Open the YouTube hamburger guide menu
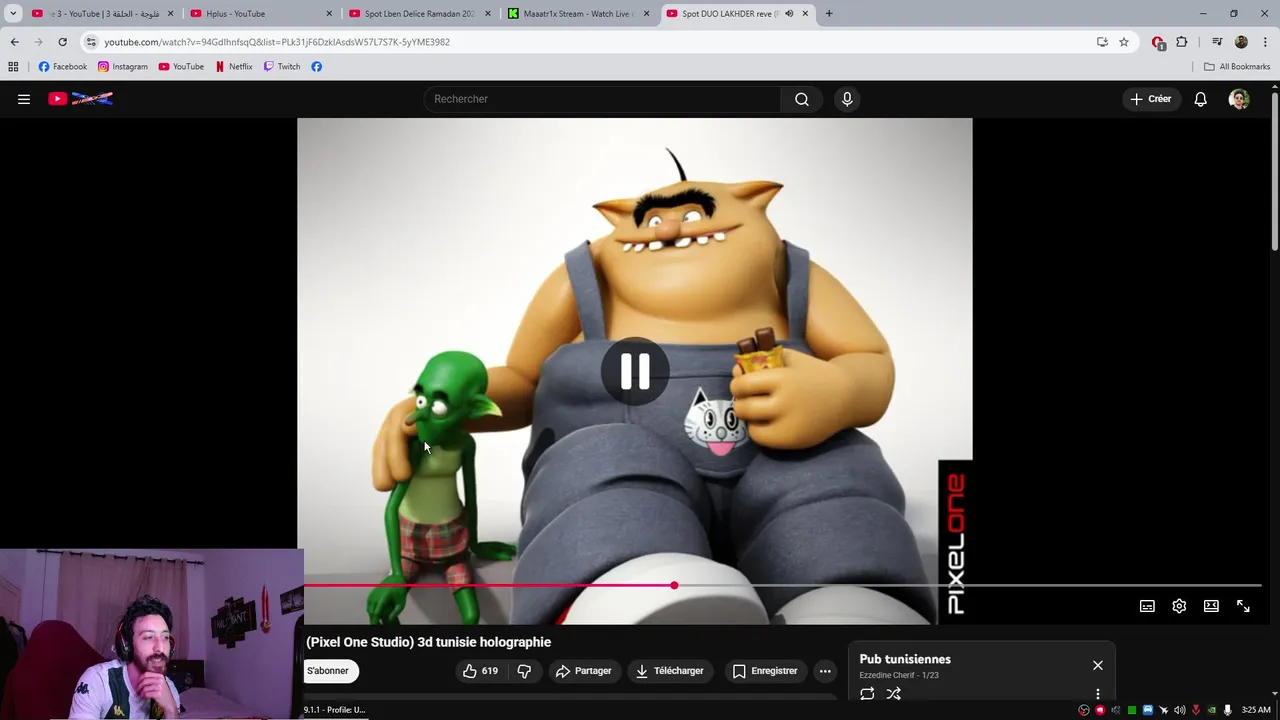Screen dimensions: 1280x720 tap(24, 99)
